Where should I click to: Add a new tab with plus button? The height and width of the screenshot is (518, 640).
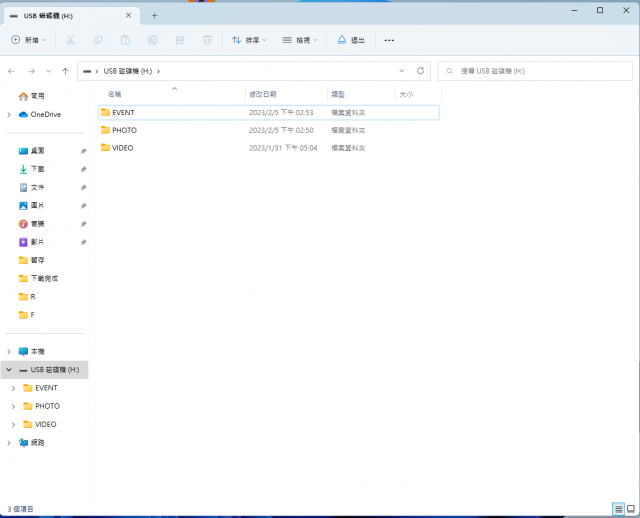(154, 16)
